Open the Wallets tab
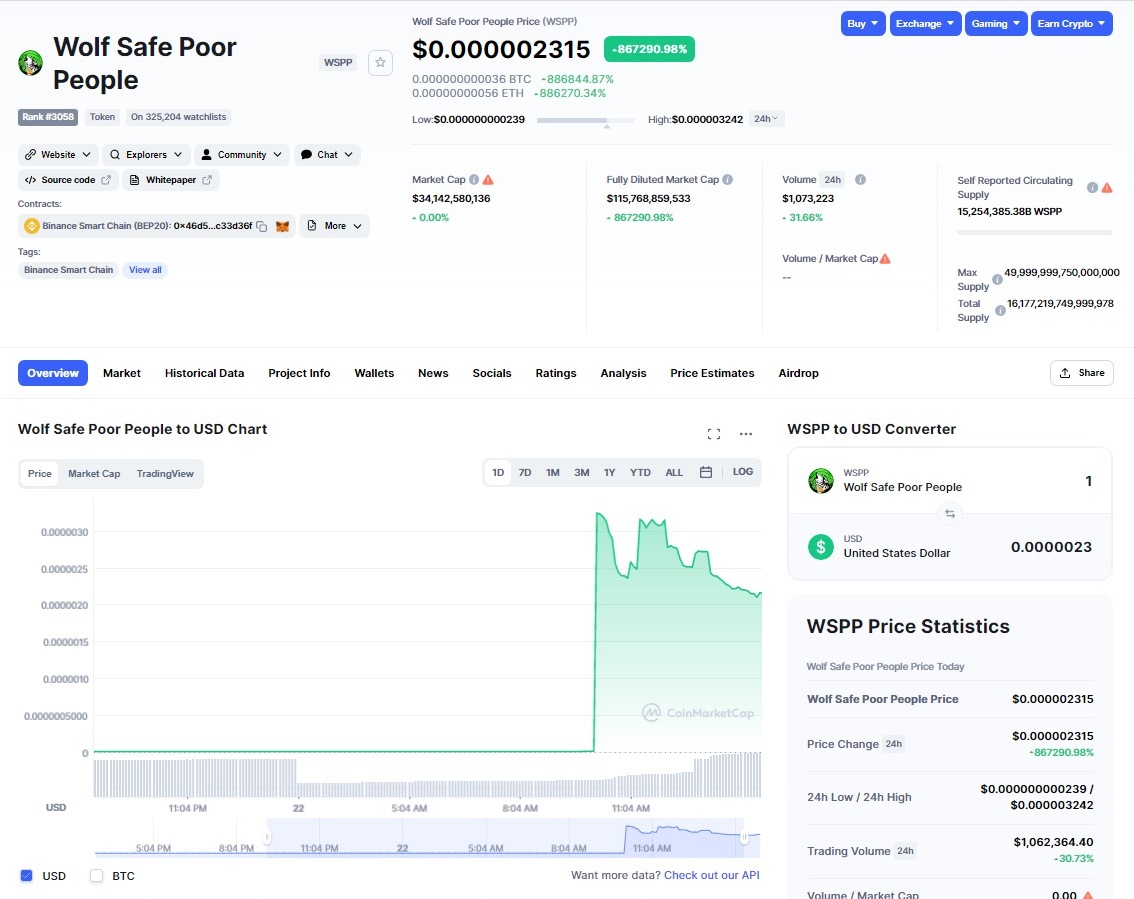The image size is (1134, 899). click(x=374, y=373)
